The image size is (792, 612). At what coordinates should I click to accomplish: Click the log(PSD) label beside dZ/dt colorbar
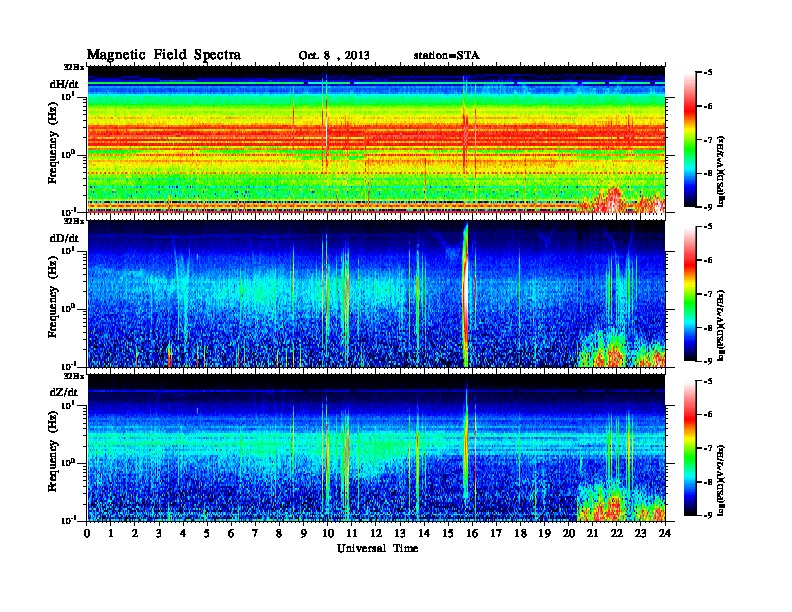(x=722, y=480)
